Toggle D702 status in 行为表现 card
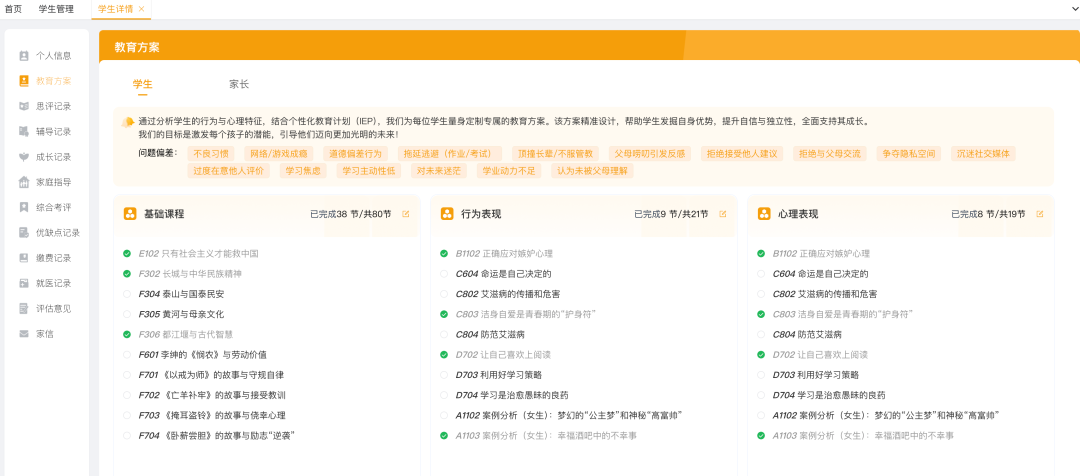The height and width of the screenshot is (476, 1080). pyautogui.click(x=444, y=355)
